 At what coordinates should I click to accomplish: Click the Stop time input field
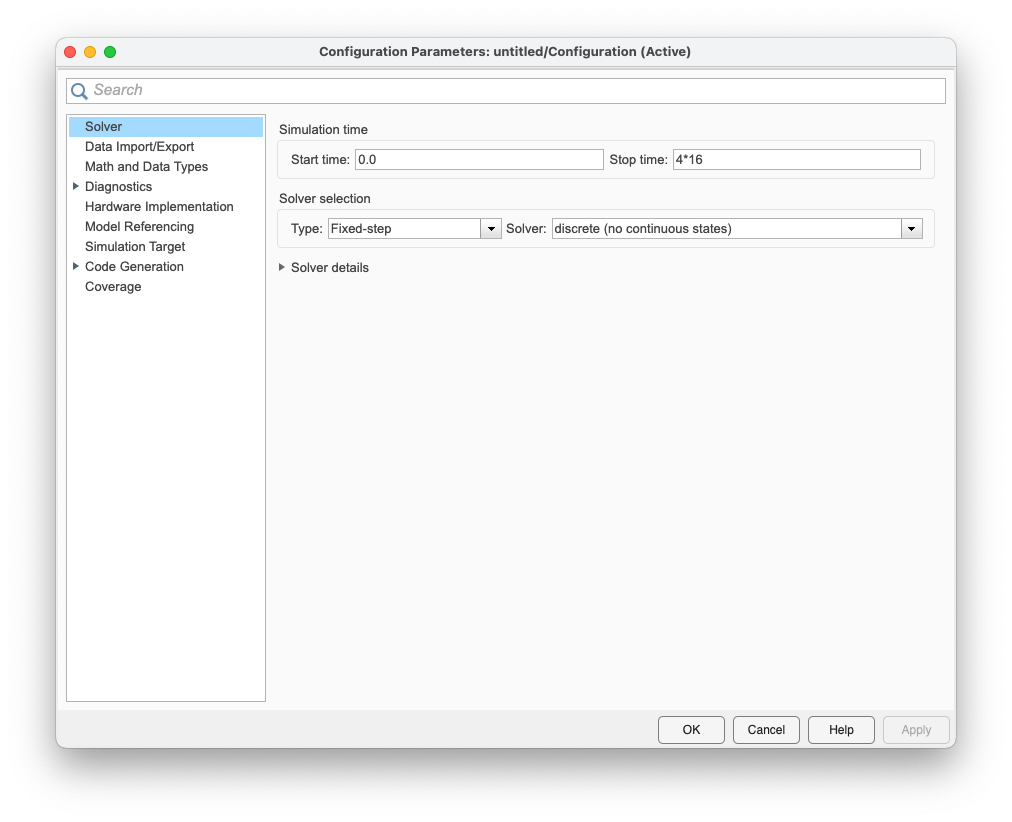tap(796, 159)
